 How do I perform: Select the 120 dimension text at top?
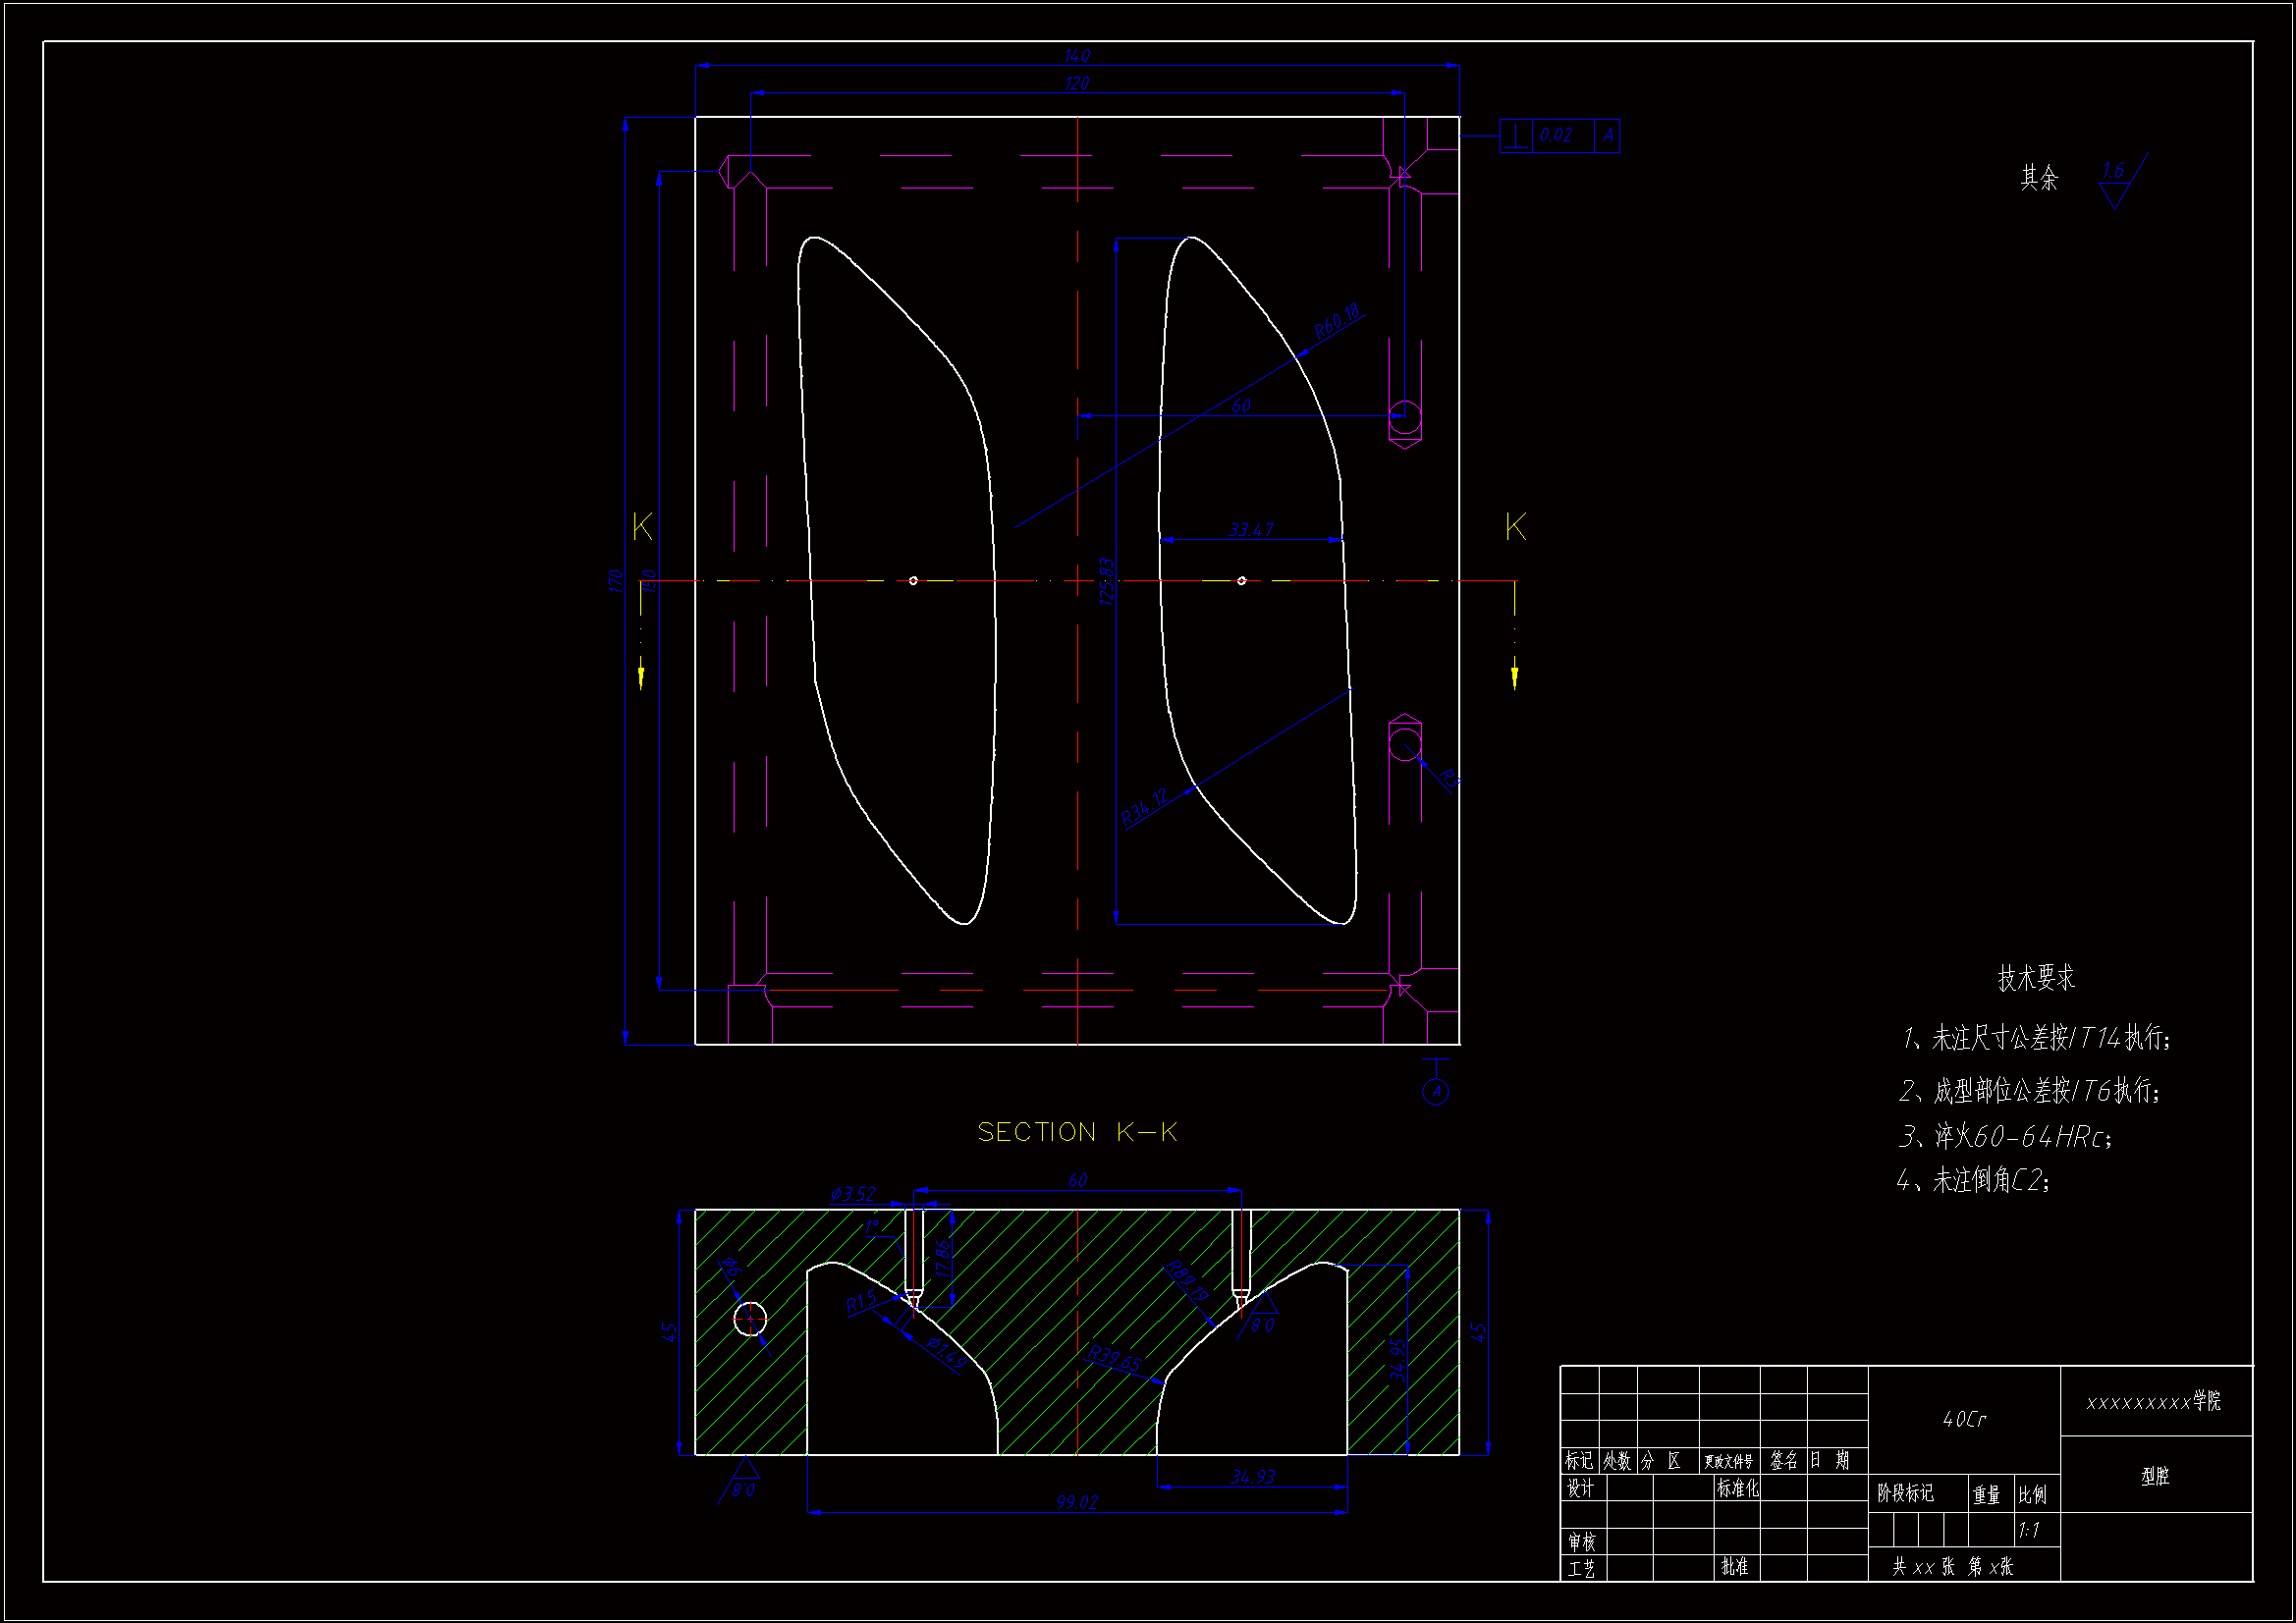(1077, 83)
